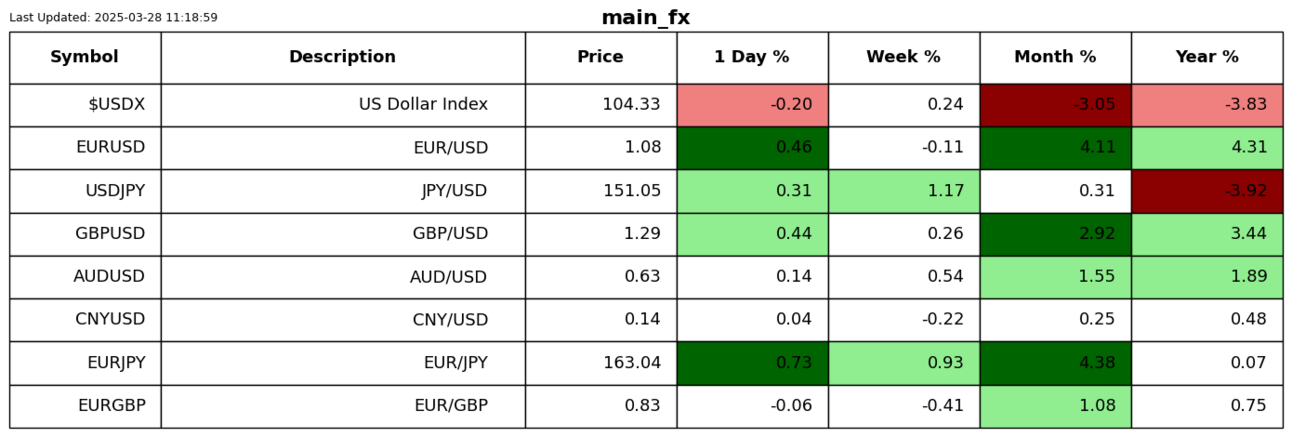1292x437 pixels.
Task: Select the Last Updated timestamp text
Action: 113,18
